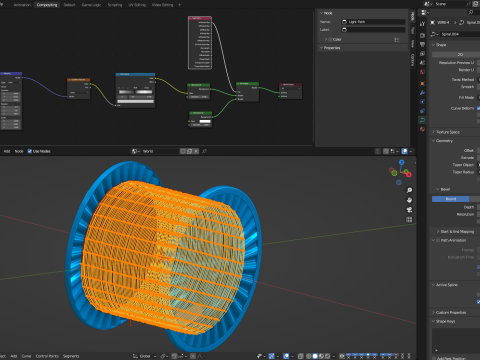This screenshot has width=480, height=360.
Task: Click the white Background node color swatch
Action: (x=204, y=121)
